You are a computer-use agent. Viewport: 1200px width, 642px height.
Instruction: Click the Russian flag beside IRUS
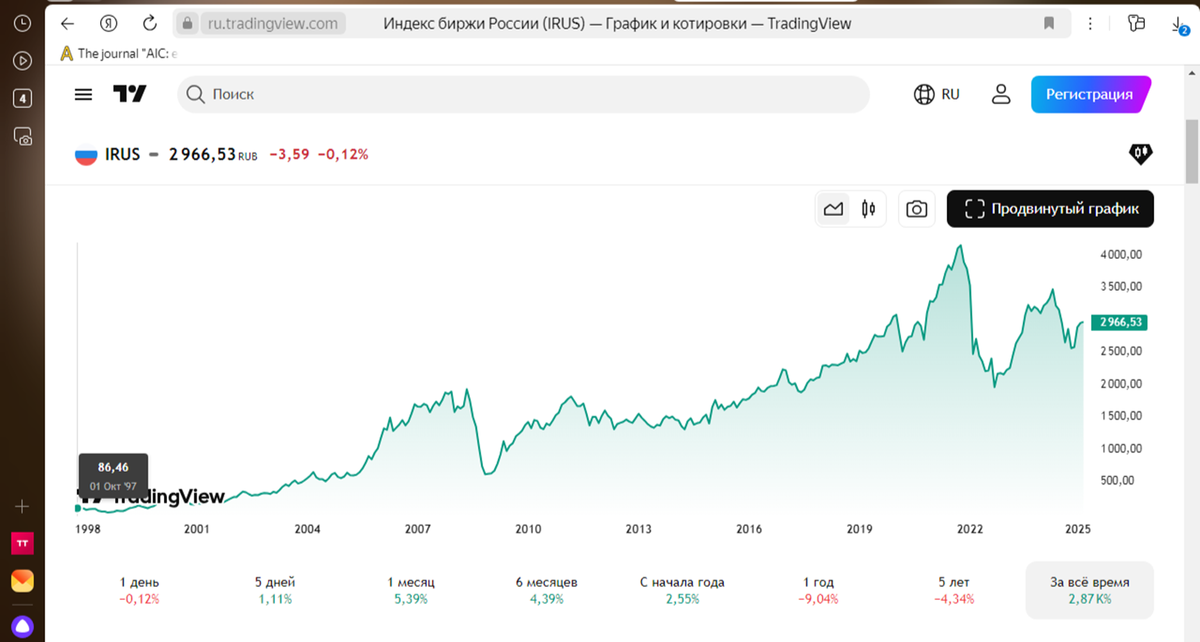pos(86,154)
